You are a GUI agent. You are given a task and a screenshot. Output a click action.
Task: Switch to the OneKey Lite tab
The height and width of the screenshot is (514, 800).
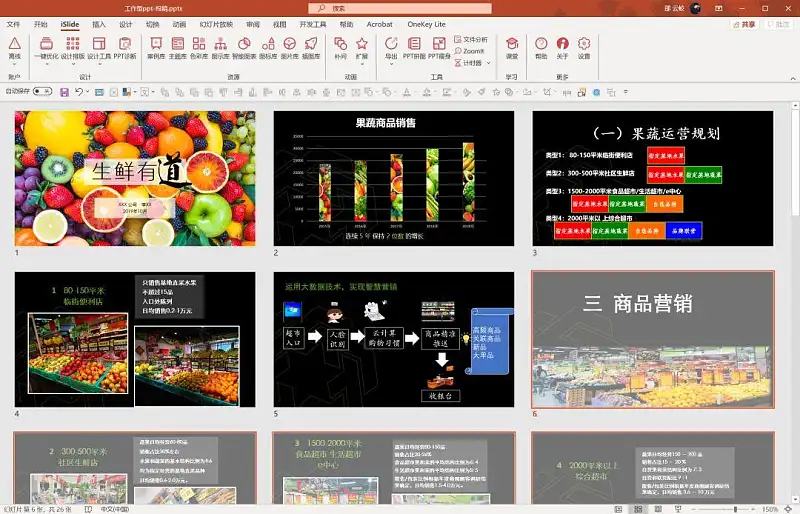tap(426, 25)
